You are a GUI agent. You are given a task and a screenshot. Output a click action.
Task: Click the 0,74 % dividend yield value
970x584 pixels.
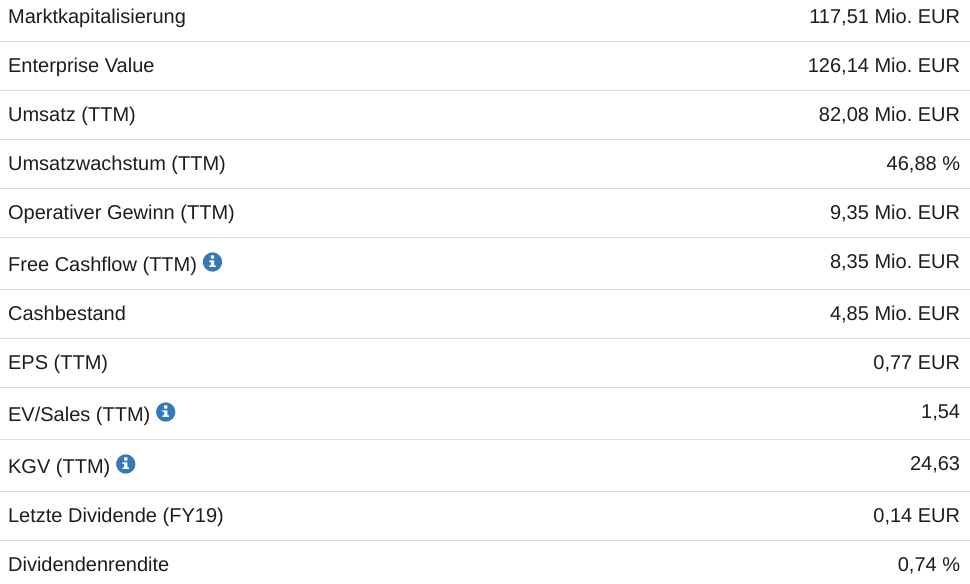tap(928, 565)
